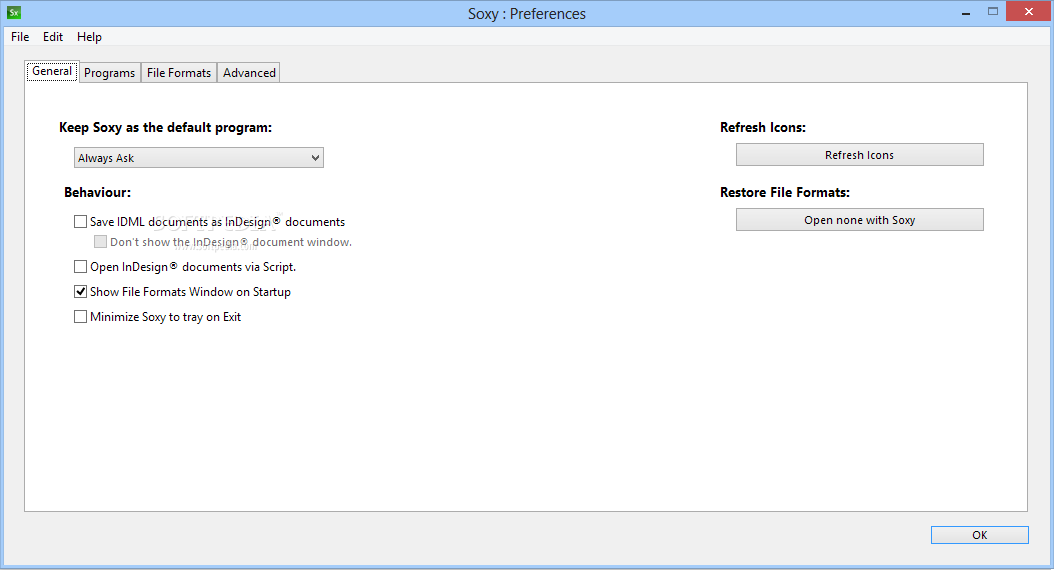Open the Advanced tab
This screenshot has height=570, width=1054.
(249, 73)
